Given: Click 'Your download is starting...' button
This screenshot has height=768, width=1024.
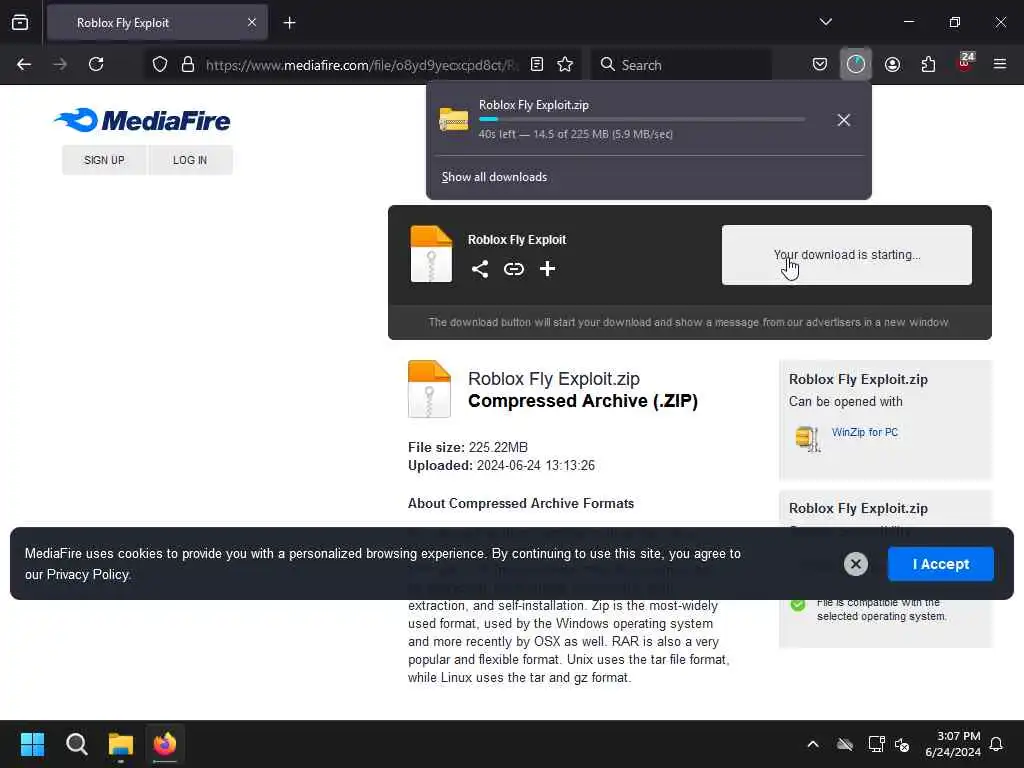Looking at the screenshot, I should pyautogui.click(x=846, y=255).
